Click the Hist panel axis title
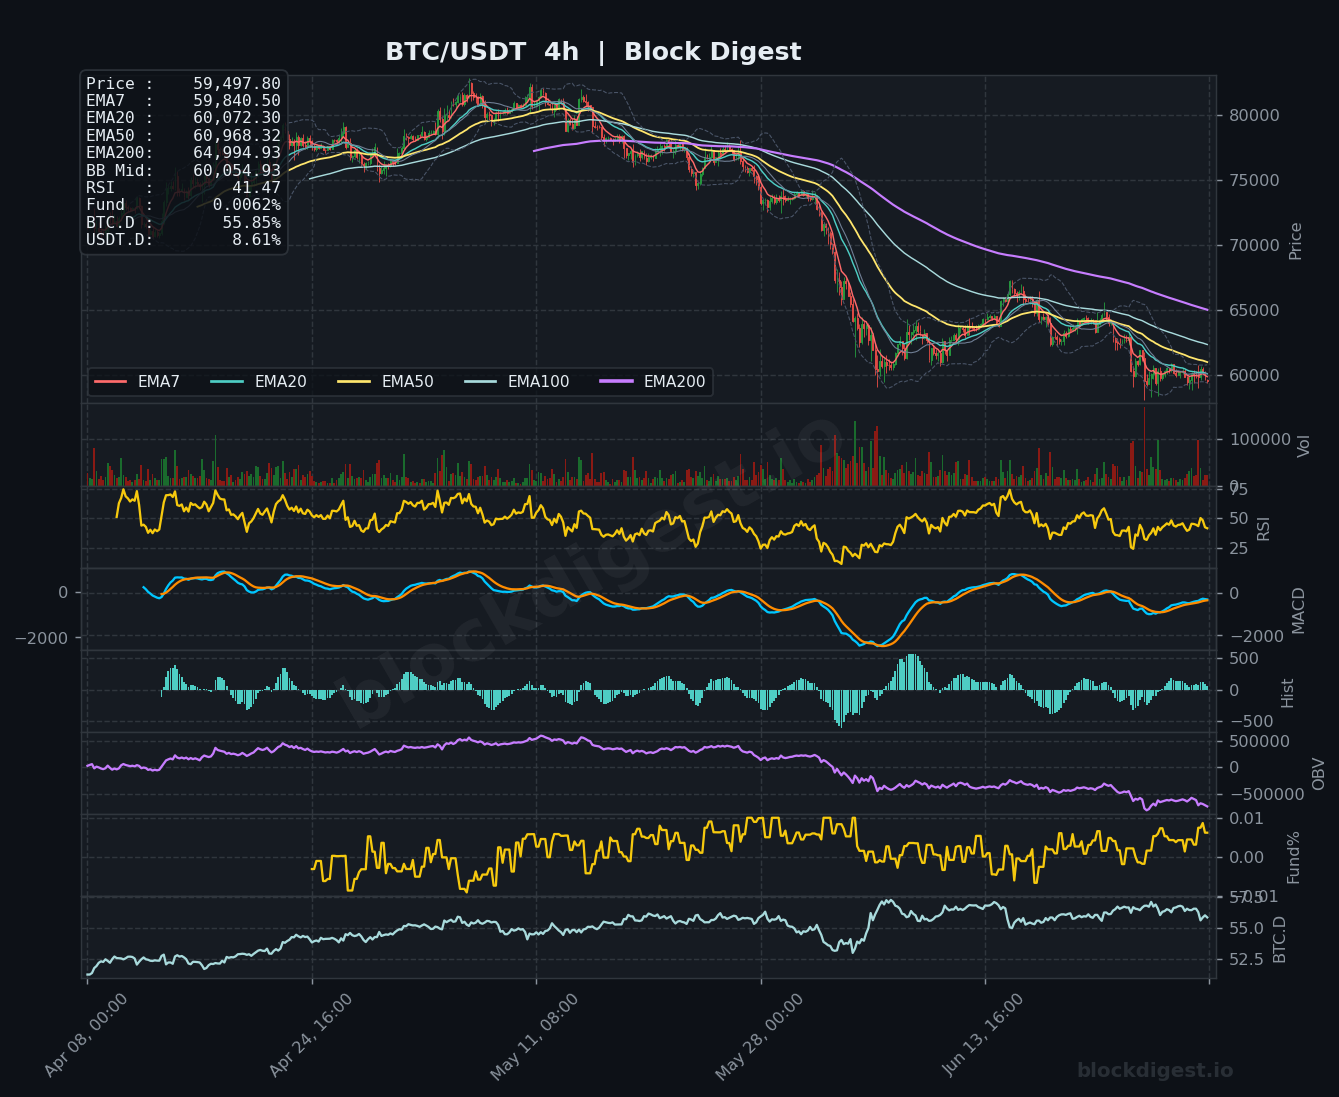1339x1097 pixels. [1288, 693]
